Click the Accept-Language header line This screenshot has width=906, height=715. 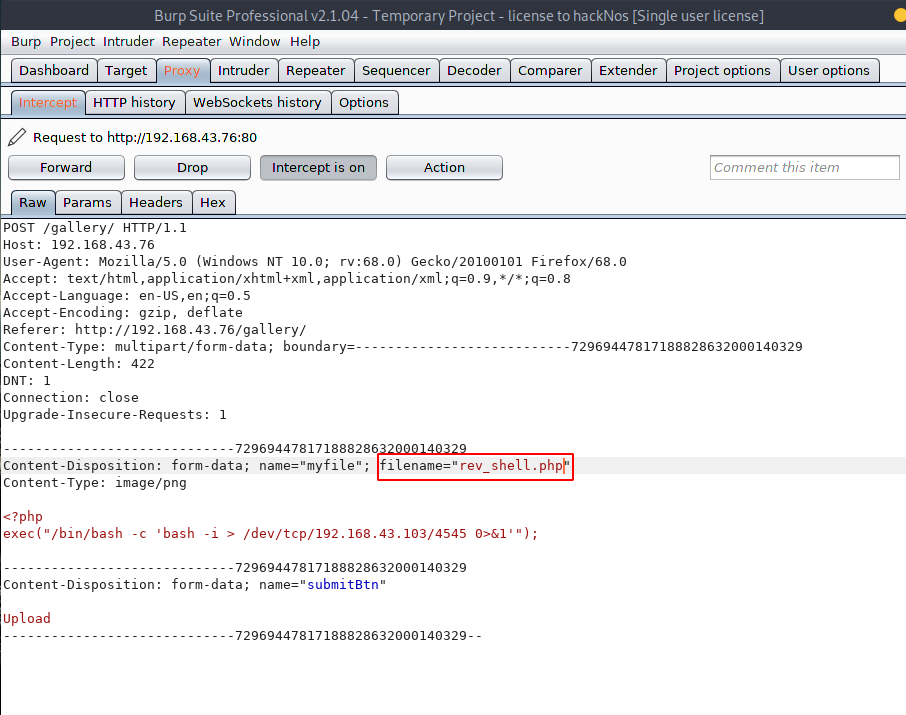click(127, 296)
